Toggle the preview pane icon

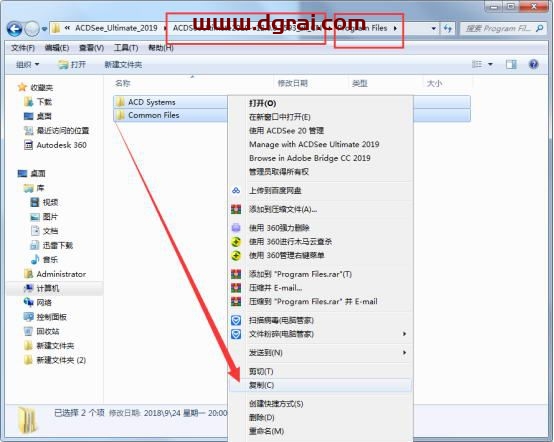click(x=511, y=64)
